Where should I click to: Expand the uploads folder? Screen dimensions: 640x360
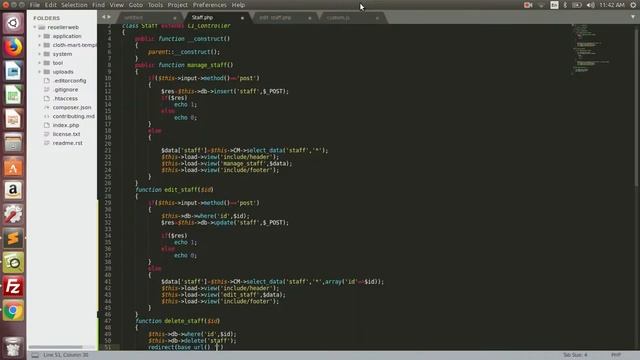pos(40,72)
